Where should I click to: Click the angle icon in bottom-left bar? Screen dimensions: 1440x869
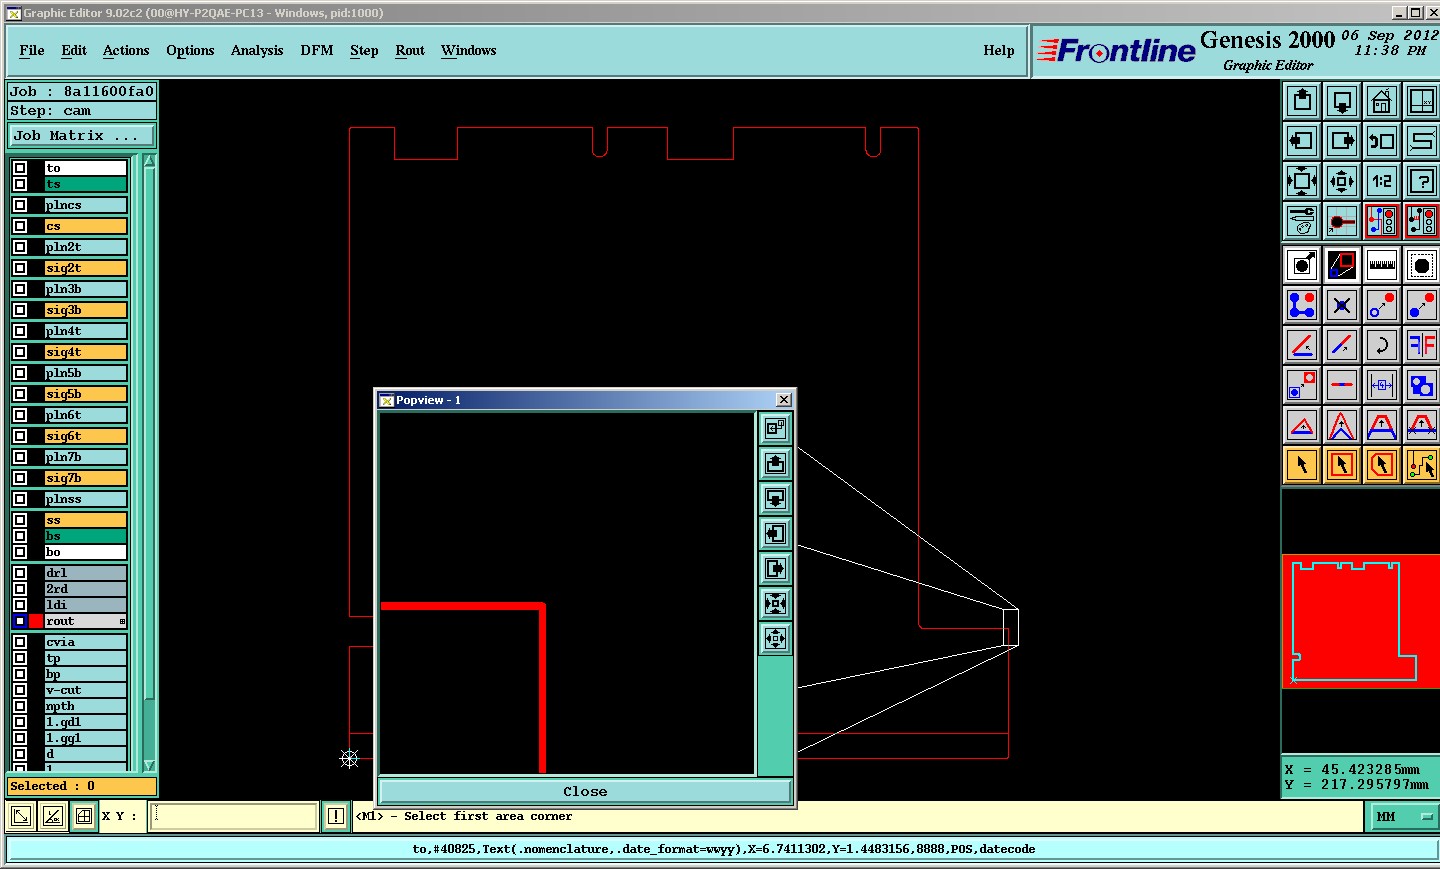[53, 816]
